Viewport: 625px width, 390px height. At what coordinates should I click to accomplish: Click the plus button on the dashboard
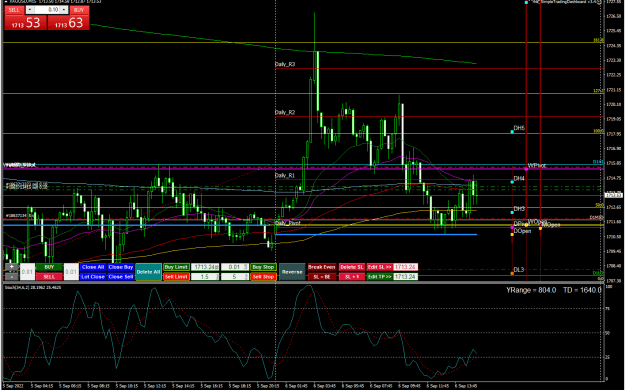[x=12, y=267]
